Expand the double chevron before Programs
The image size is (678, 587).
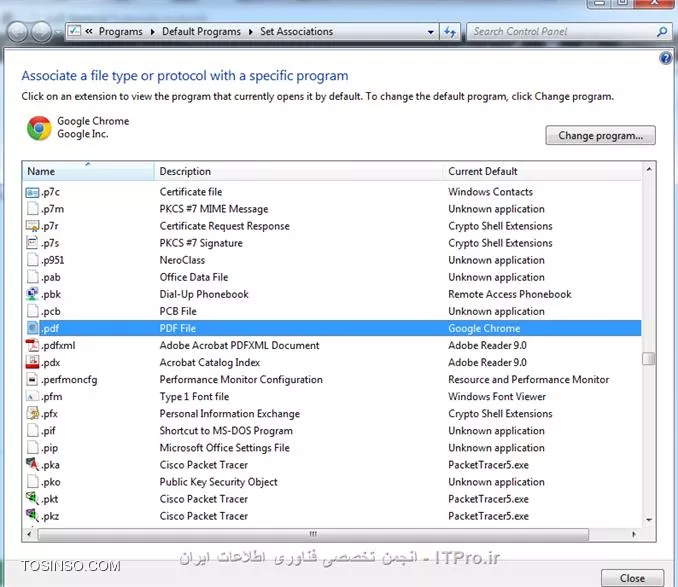(x=89, y=32)
